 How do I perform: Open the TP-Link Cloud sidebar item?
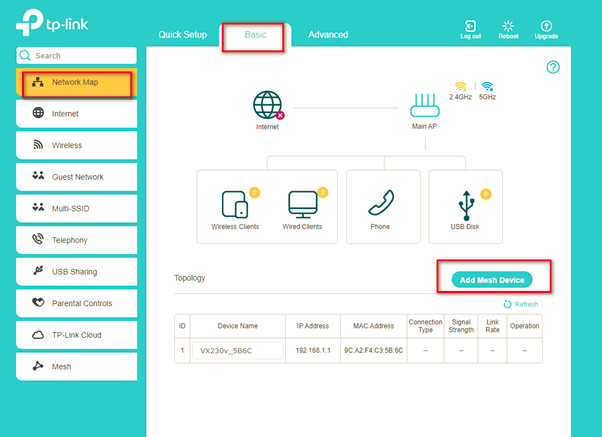(x=76, y=335)
